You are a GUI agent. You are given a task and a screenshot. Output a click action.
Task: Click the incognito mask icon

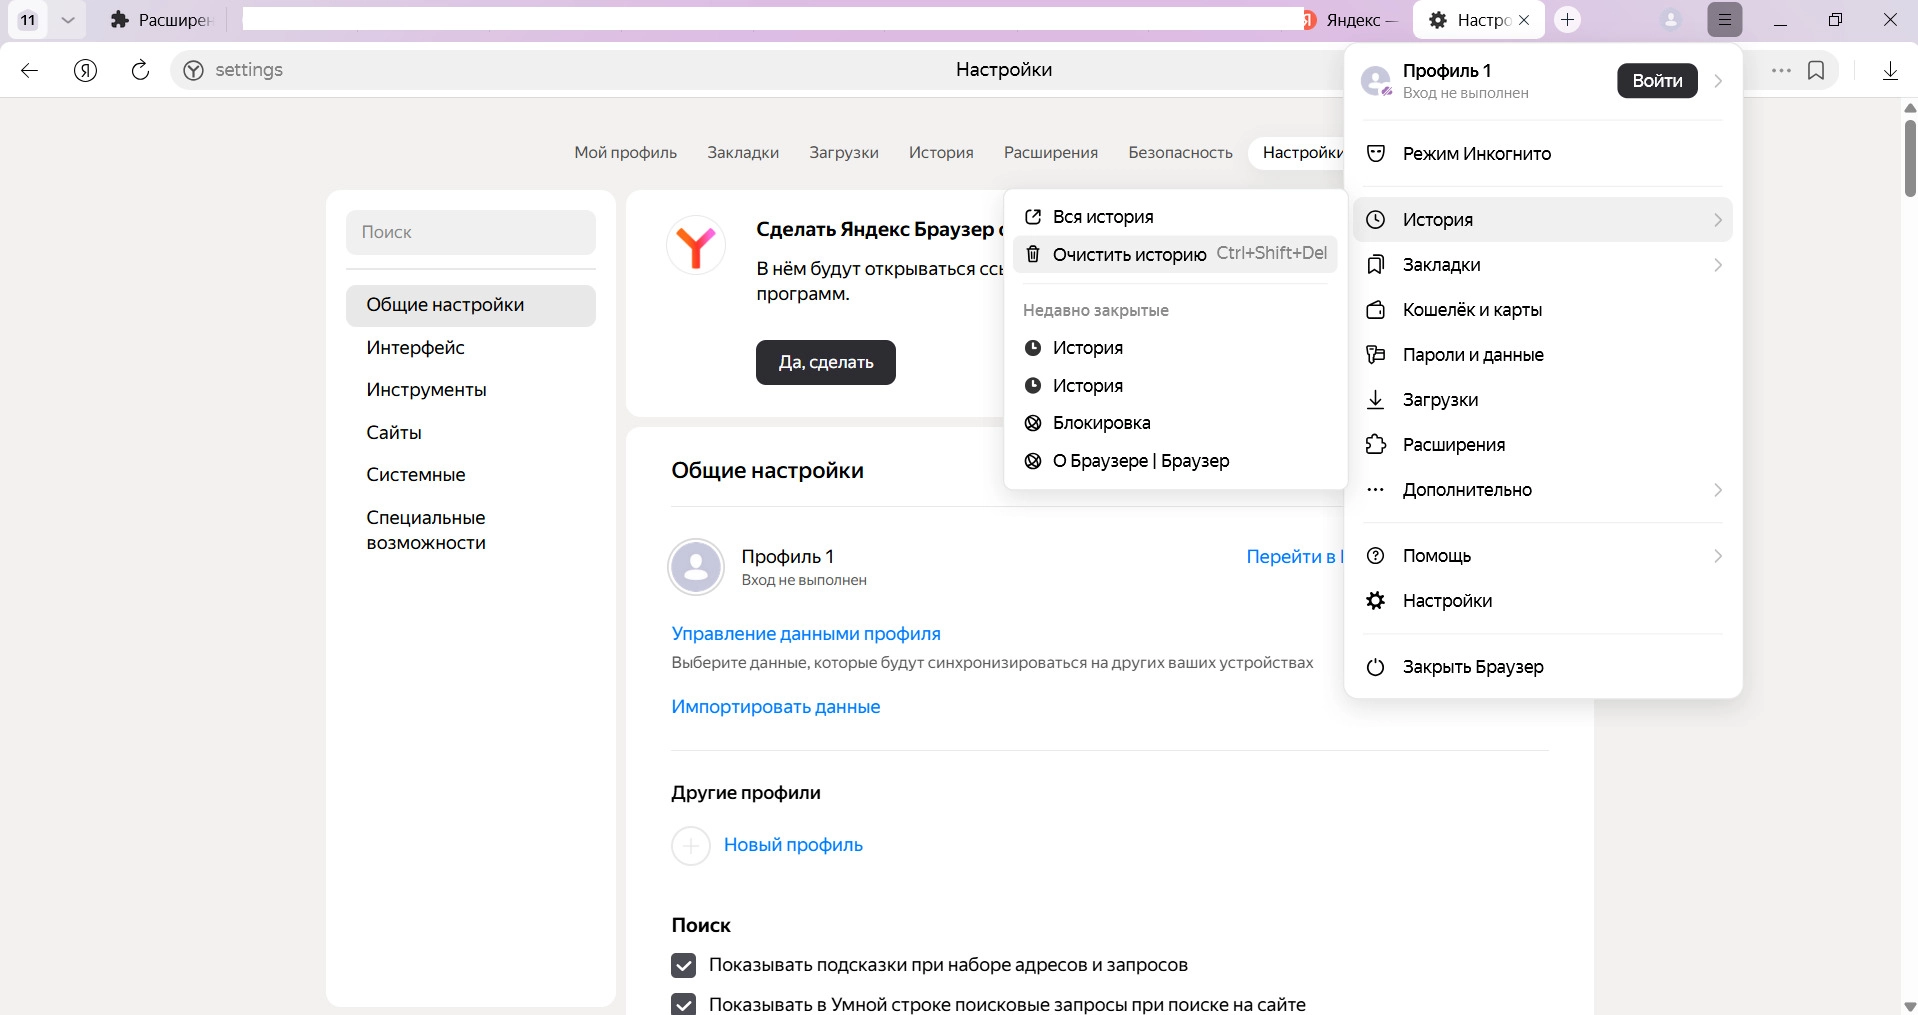click(1376, 154)
